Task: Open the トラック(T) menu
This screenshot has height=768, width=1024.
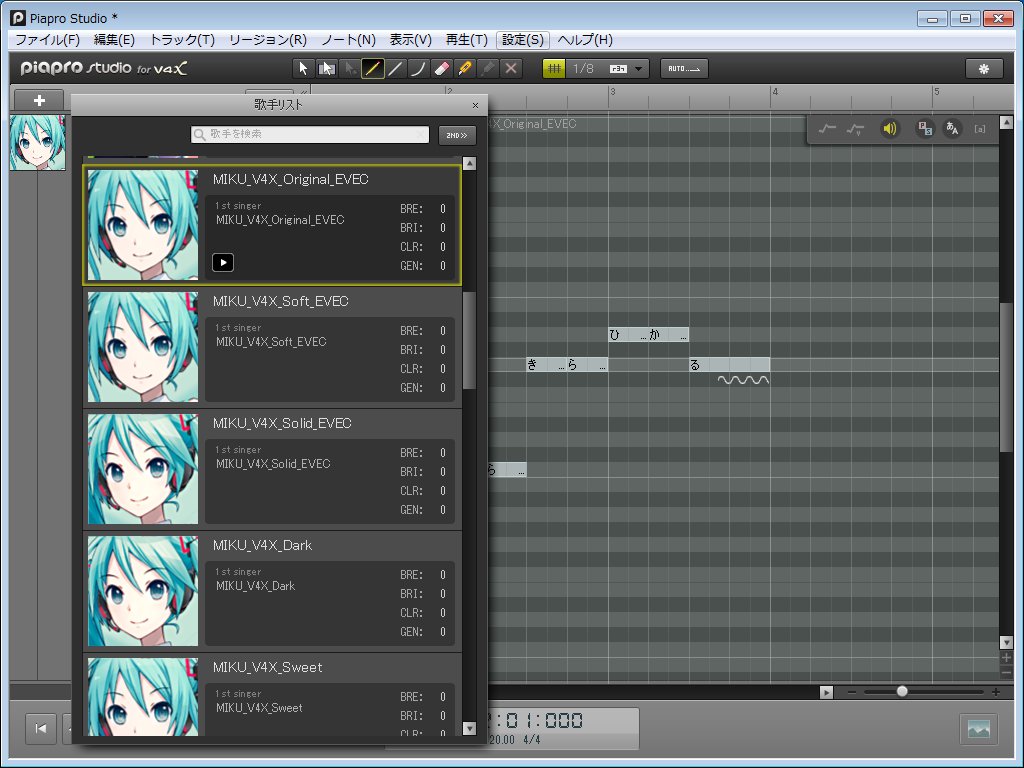Action: (181, 40)
